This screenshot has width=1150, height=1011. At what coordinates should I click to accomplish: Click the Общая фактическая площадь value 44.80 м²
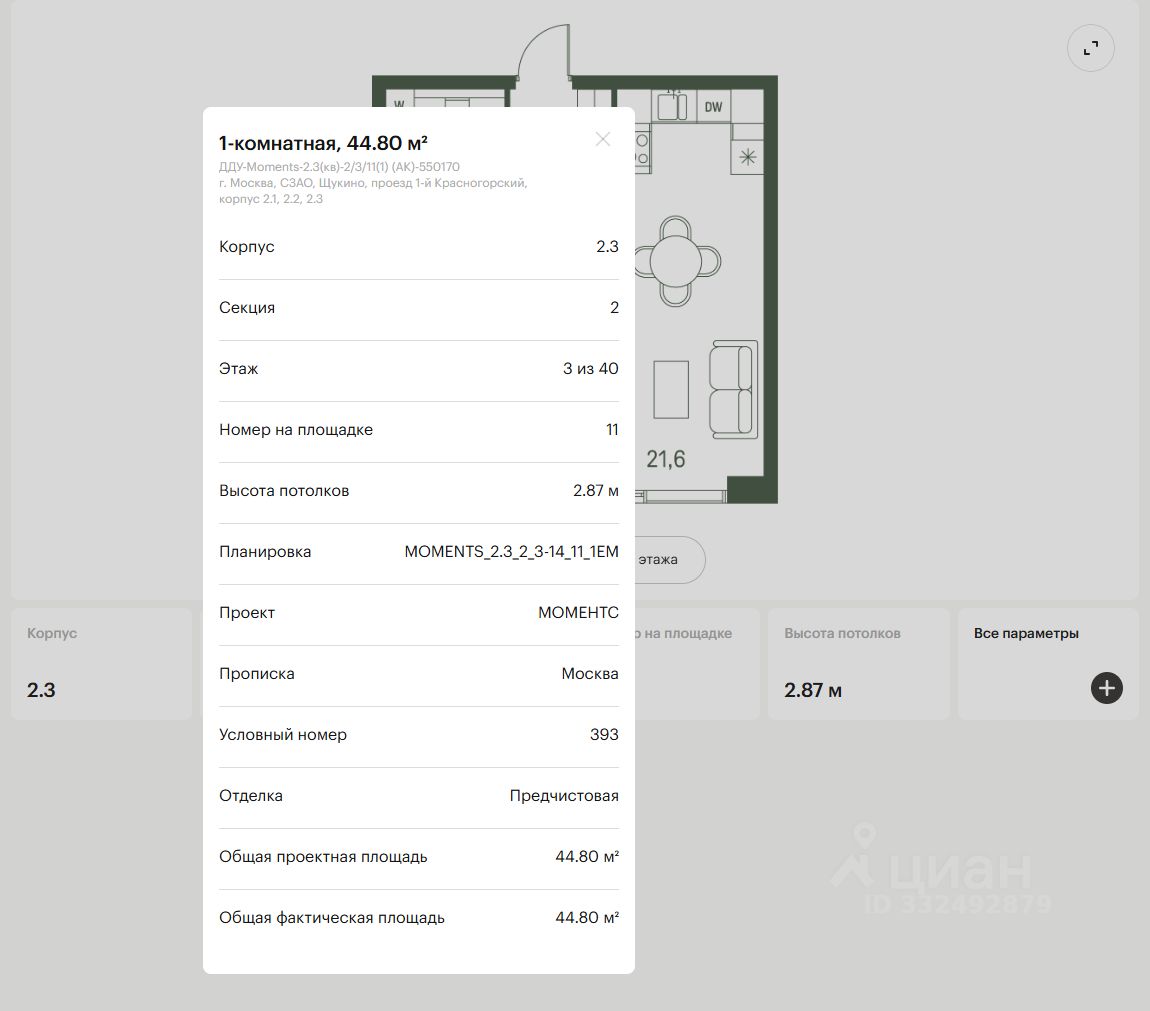(587, 917)
